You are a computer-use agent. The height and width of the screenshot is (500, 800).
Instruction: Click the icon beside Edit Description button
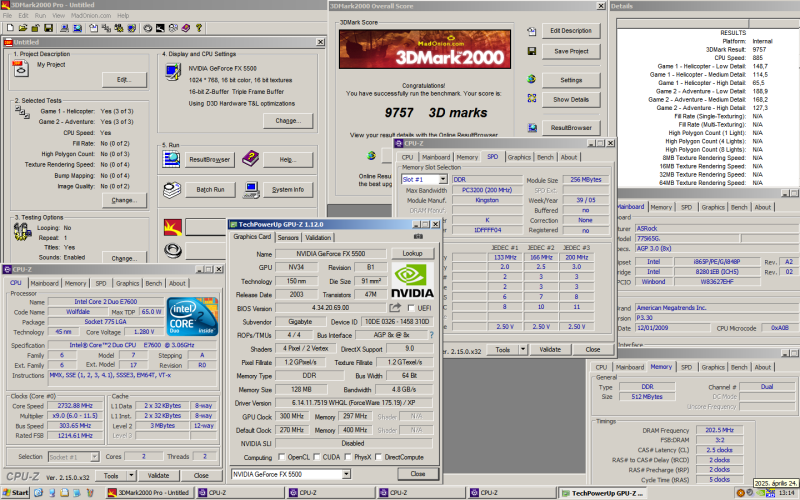tap(532, 31)
